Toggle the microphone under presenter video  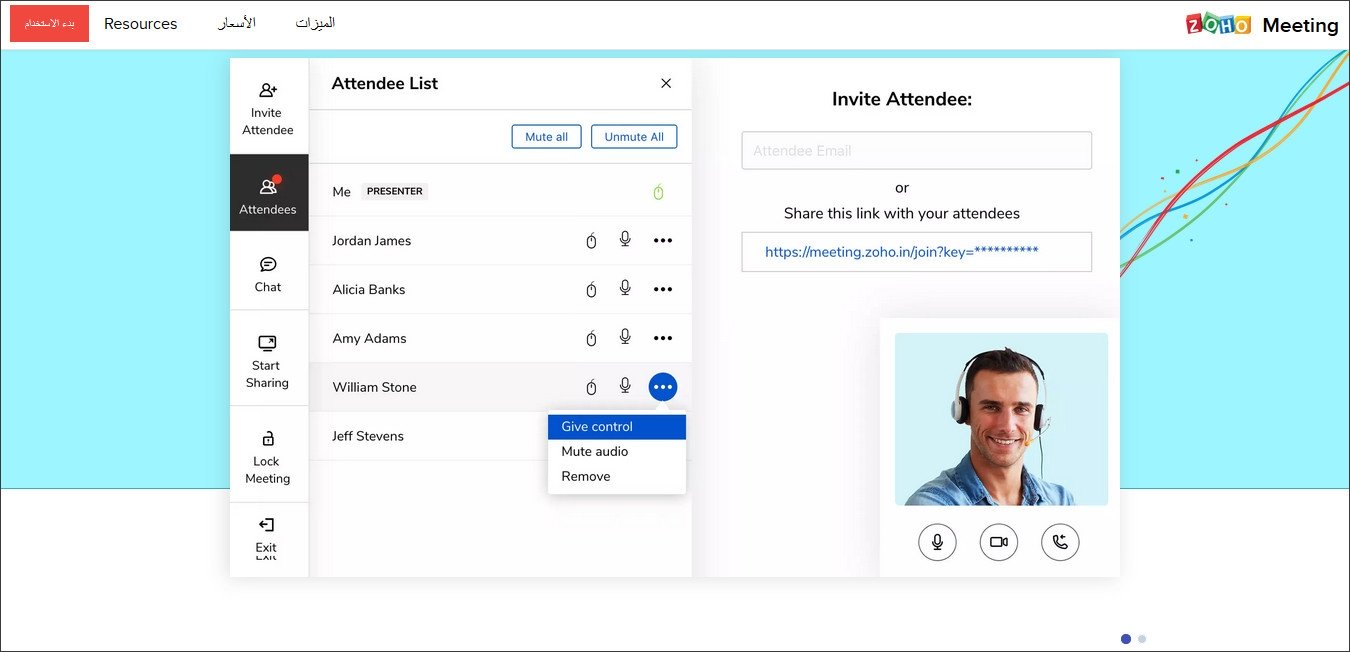point(937,542)
